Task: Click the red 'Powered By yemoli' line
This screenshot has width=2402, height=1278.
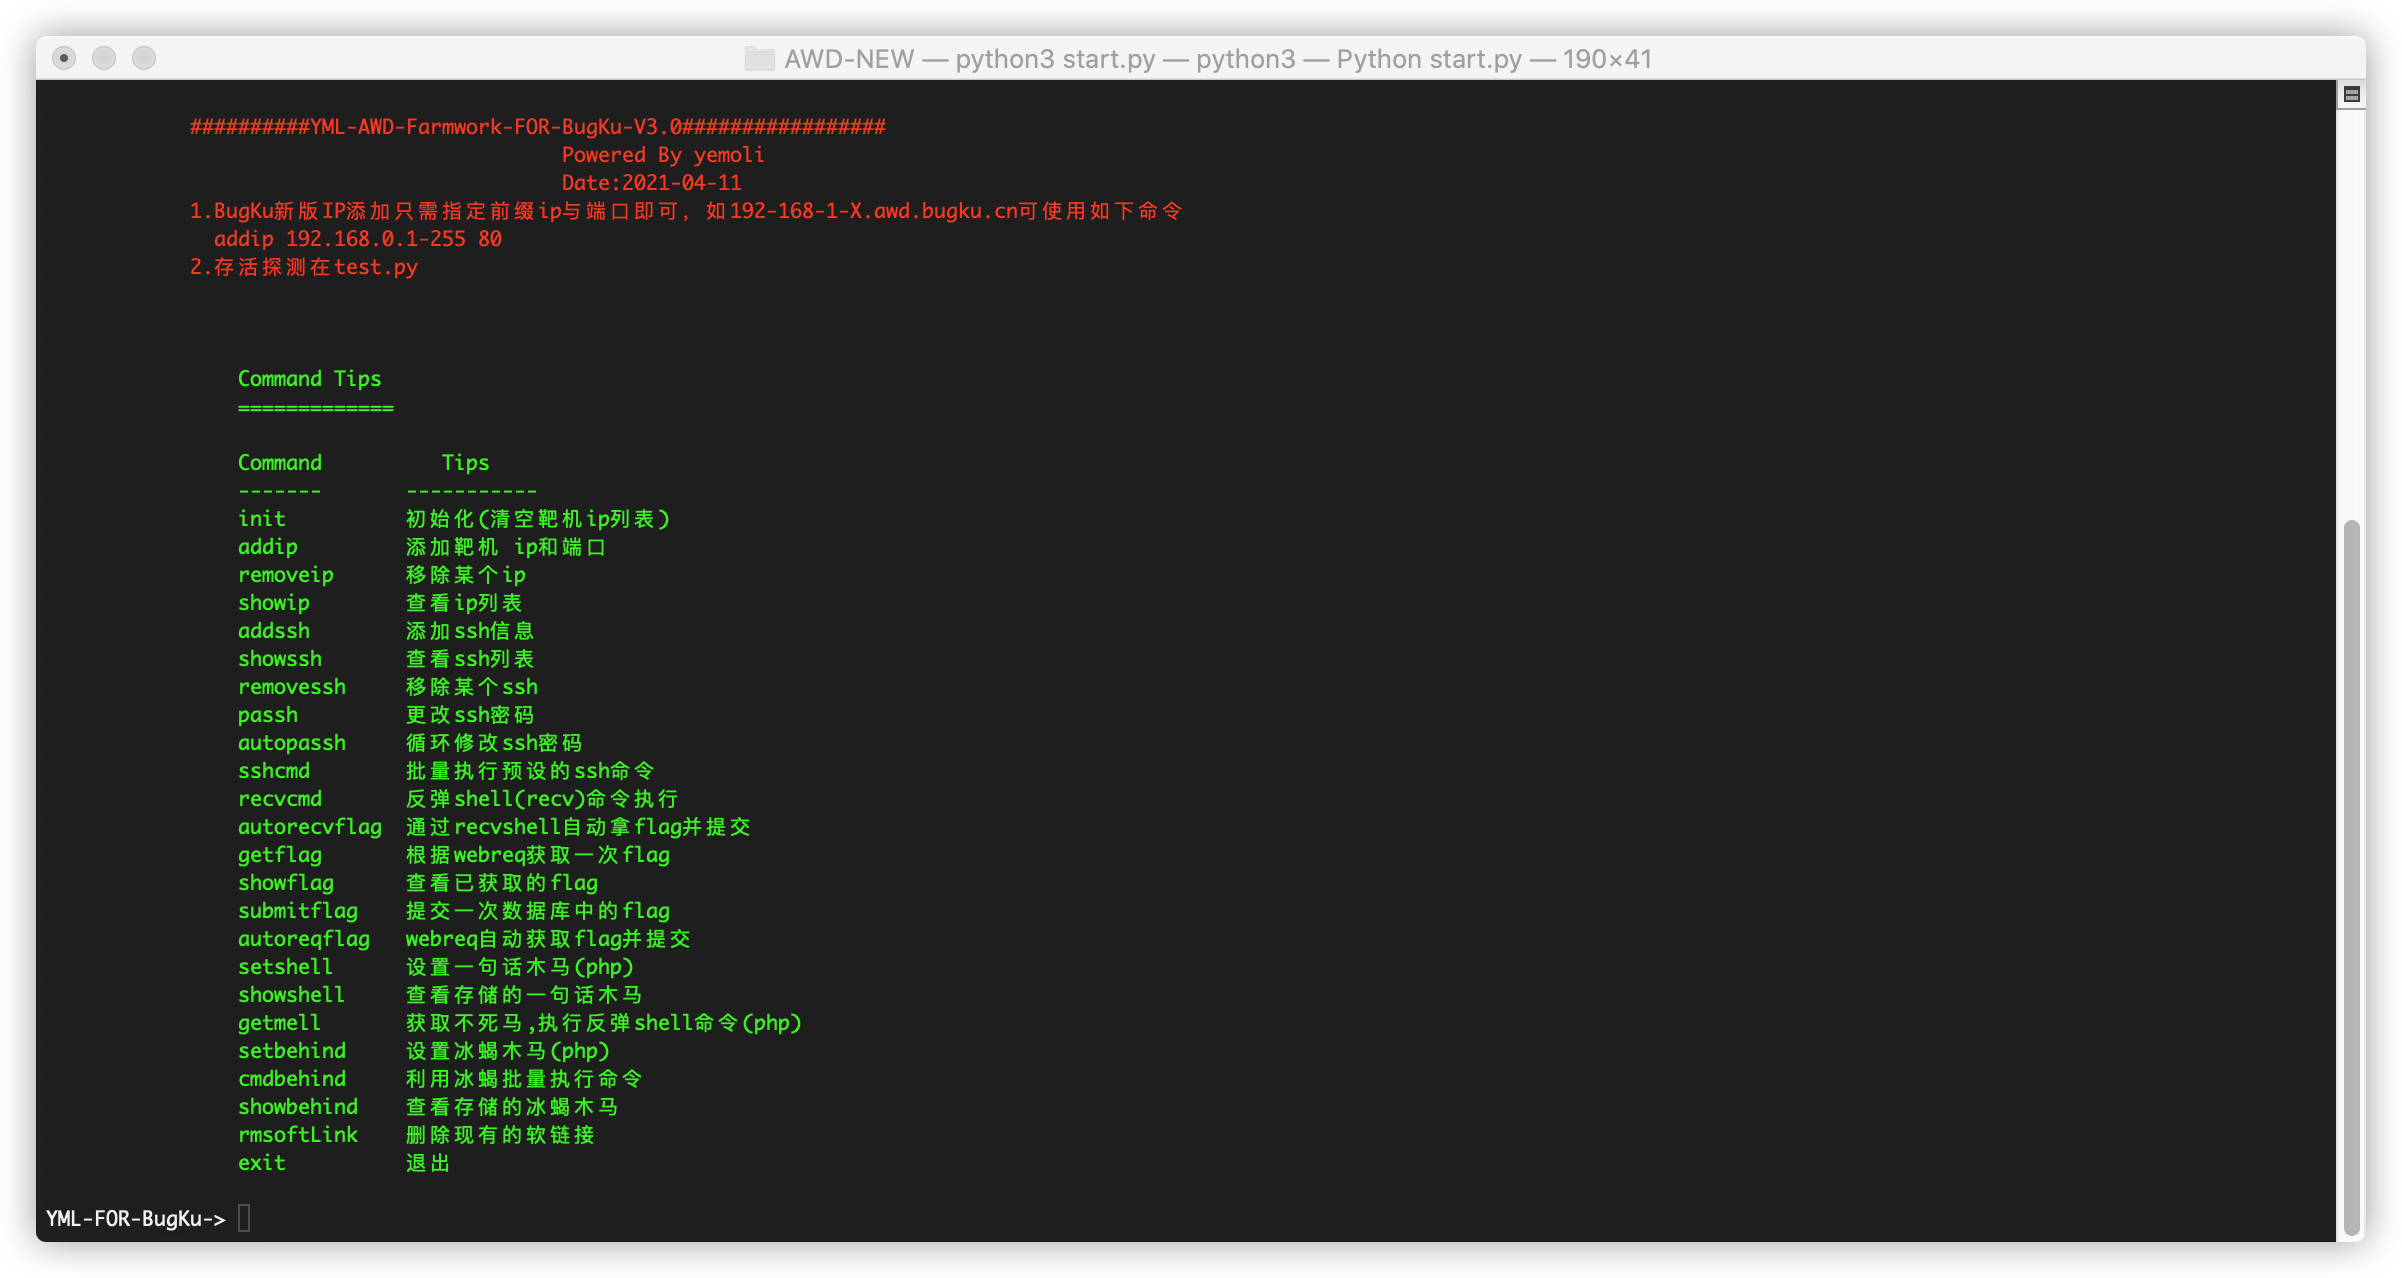Action: [x=662, y=155]
